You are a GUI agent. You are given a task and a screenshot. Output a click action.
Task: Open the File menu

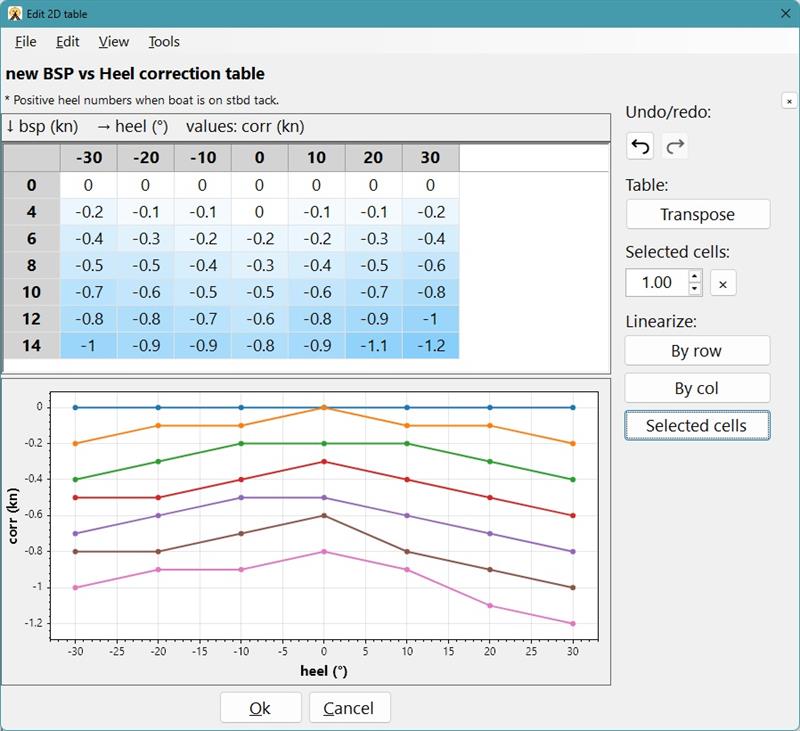click(x=26, y=42)
